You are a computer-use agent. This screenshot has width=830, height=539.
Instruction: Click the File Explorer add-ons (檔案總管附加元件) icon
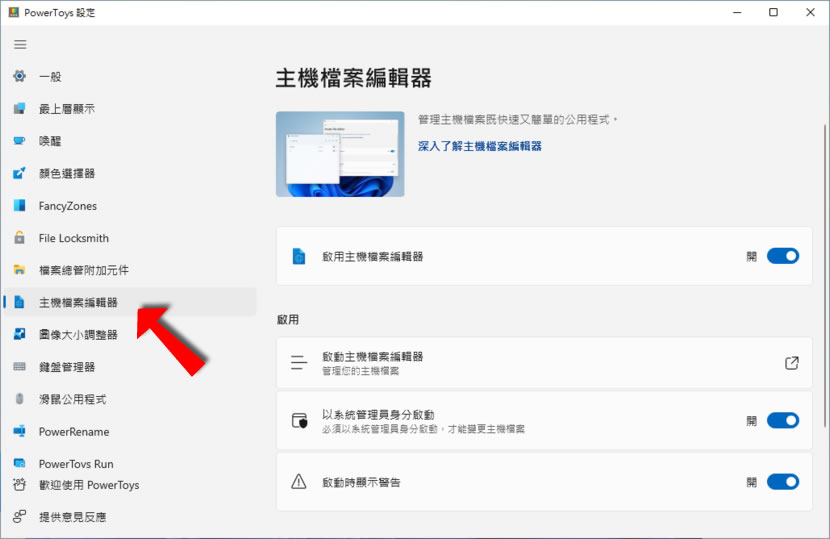pos(20,270)
